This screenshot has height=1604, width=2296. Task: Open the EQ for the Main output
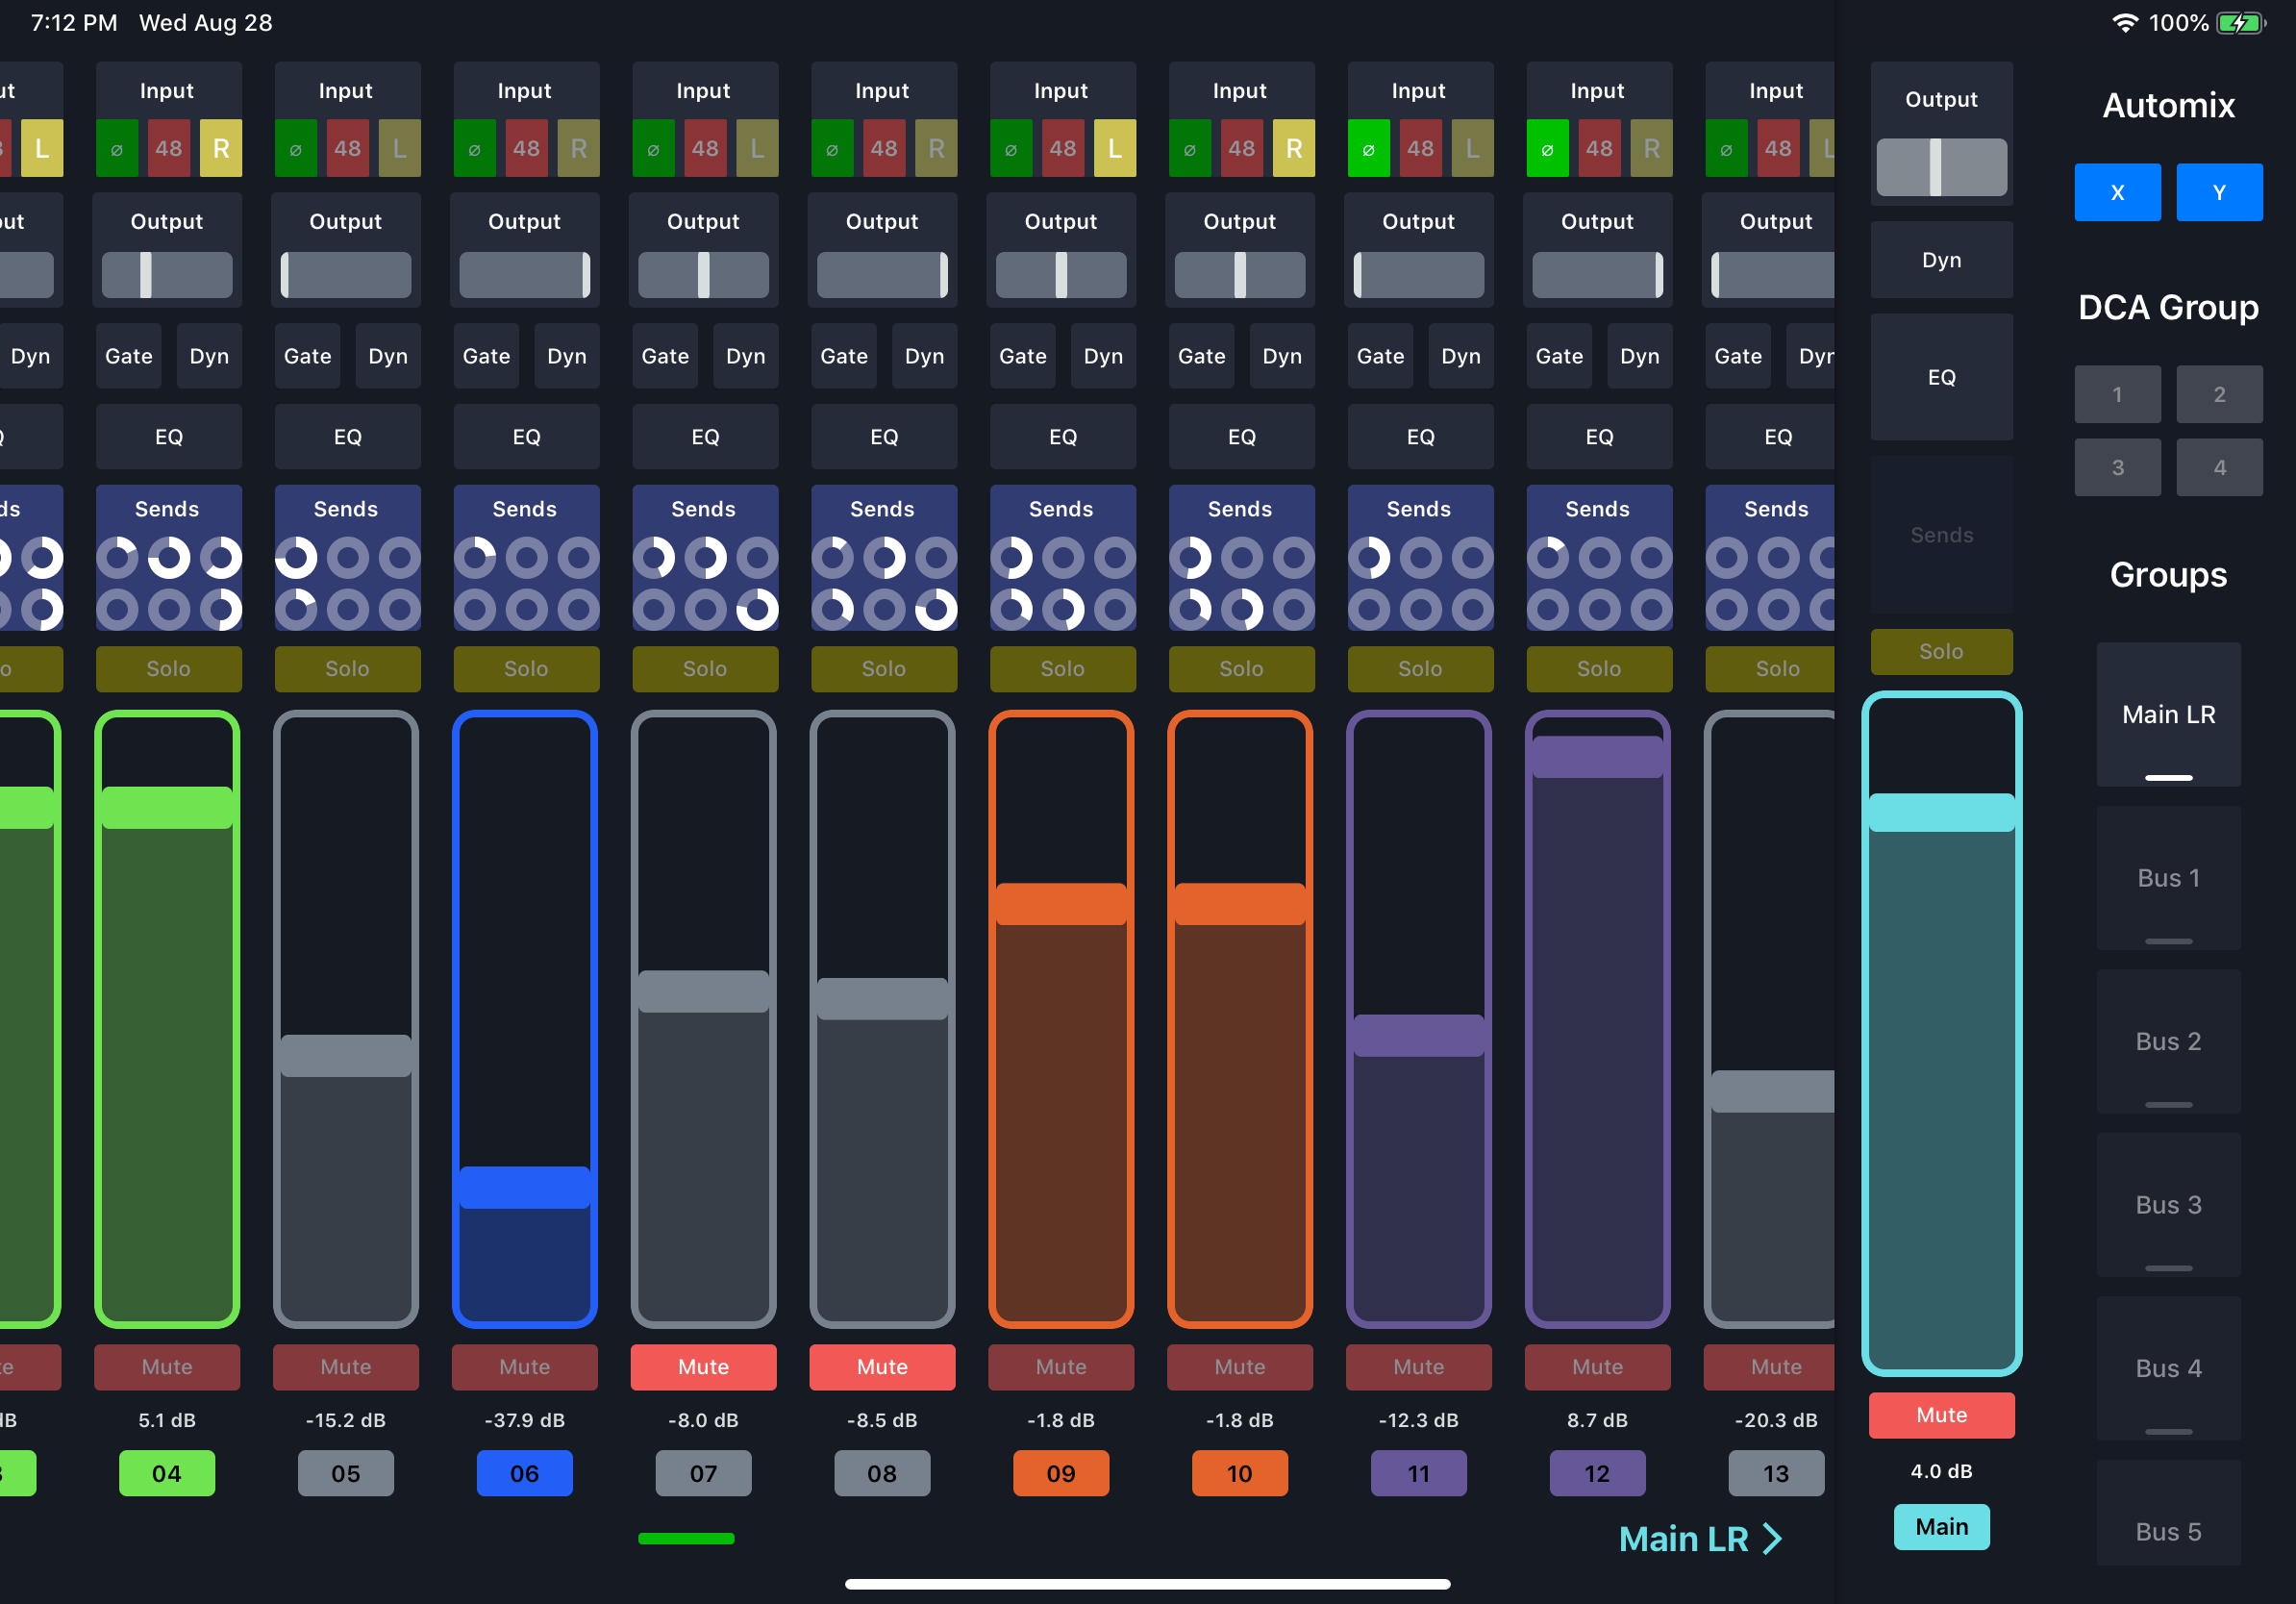[x=1940, y=377]
